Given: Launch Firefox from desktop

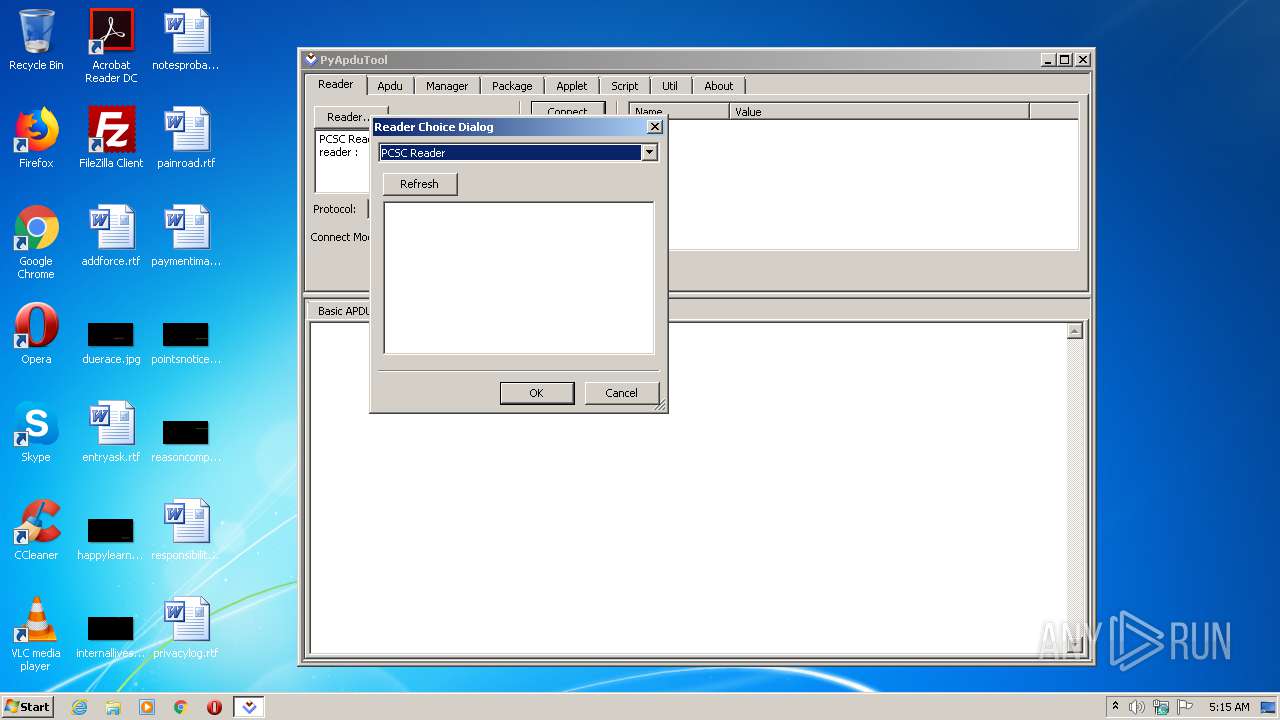Looking at the screenshot, I should pos(36,138).
